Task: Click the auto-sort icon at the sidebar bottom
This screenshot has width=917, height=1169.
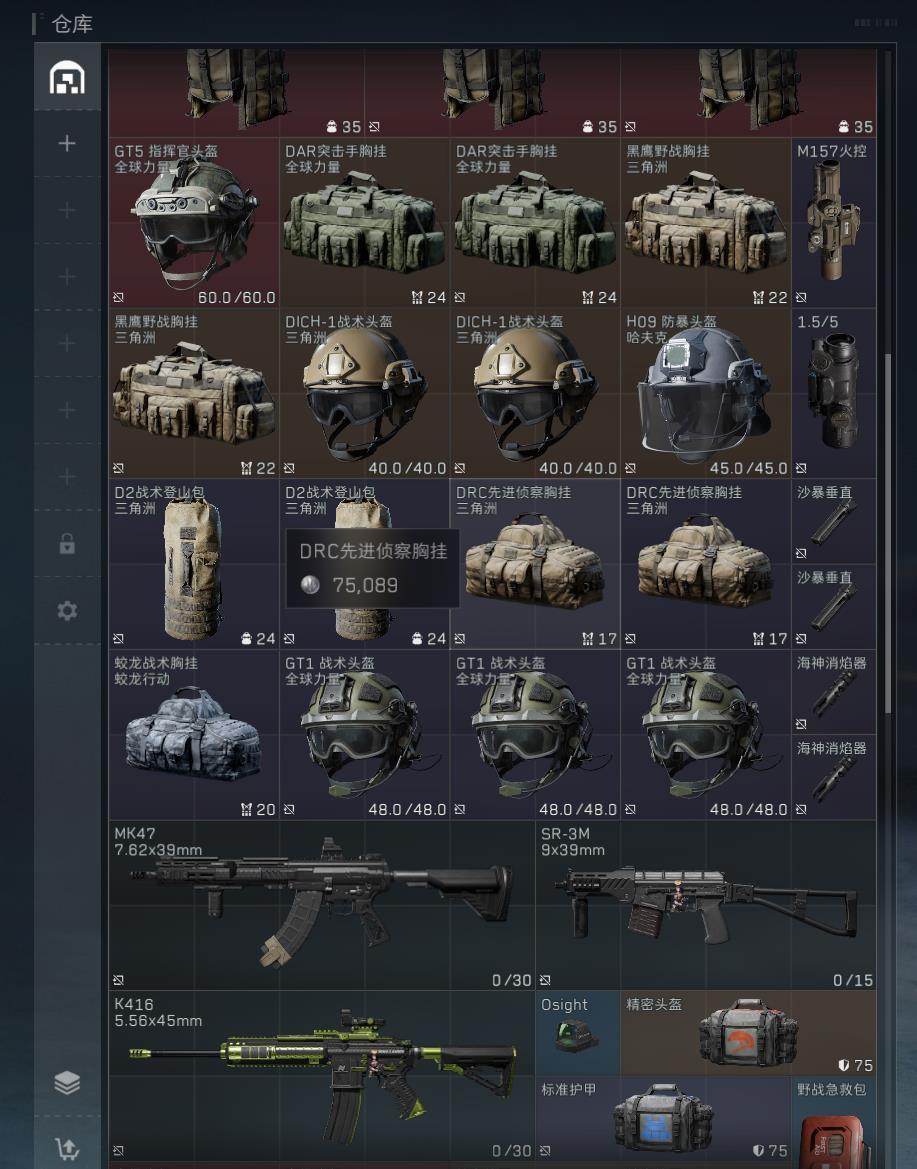Action: pos(67,1149)
